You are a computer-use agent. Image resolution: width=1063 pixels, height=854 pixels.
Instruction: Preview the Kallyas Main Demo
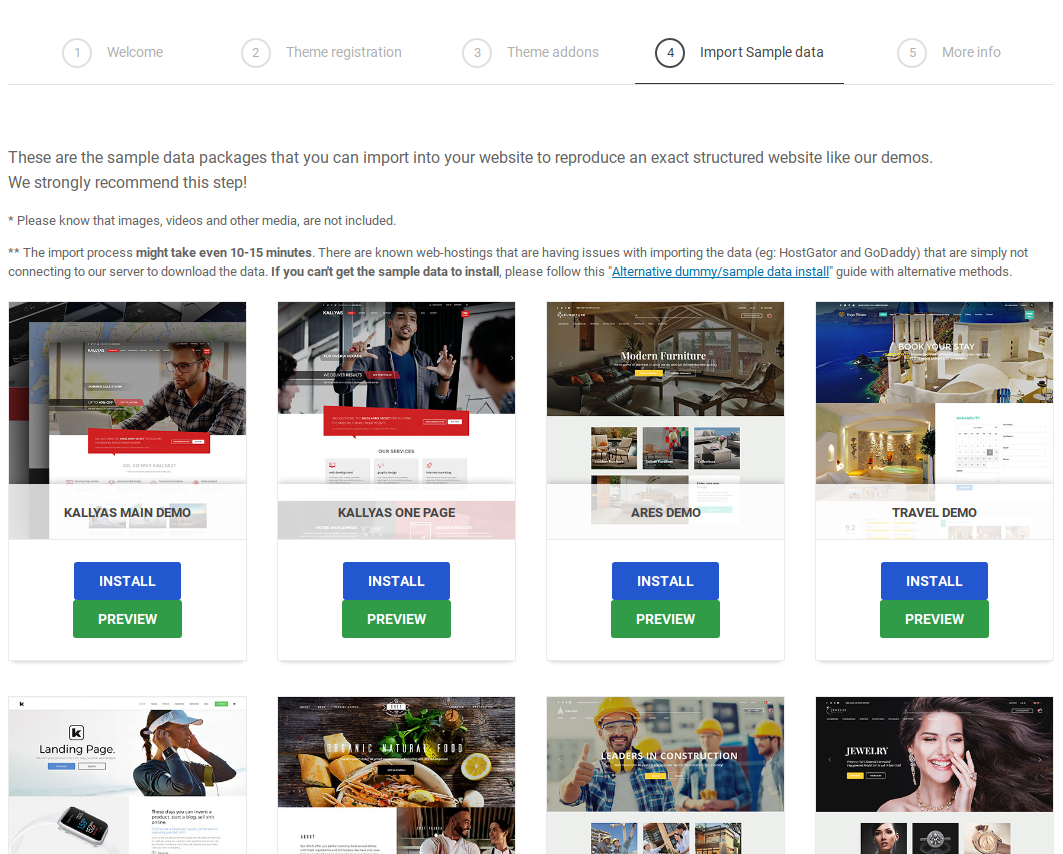[x=127, y=619]
